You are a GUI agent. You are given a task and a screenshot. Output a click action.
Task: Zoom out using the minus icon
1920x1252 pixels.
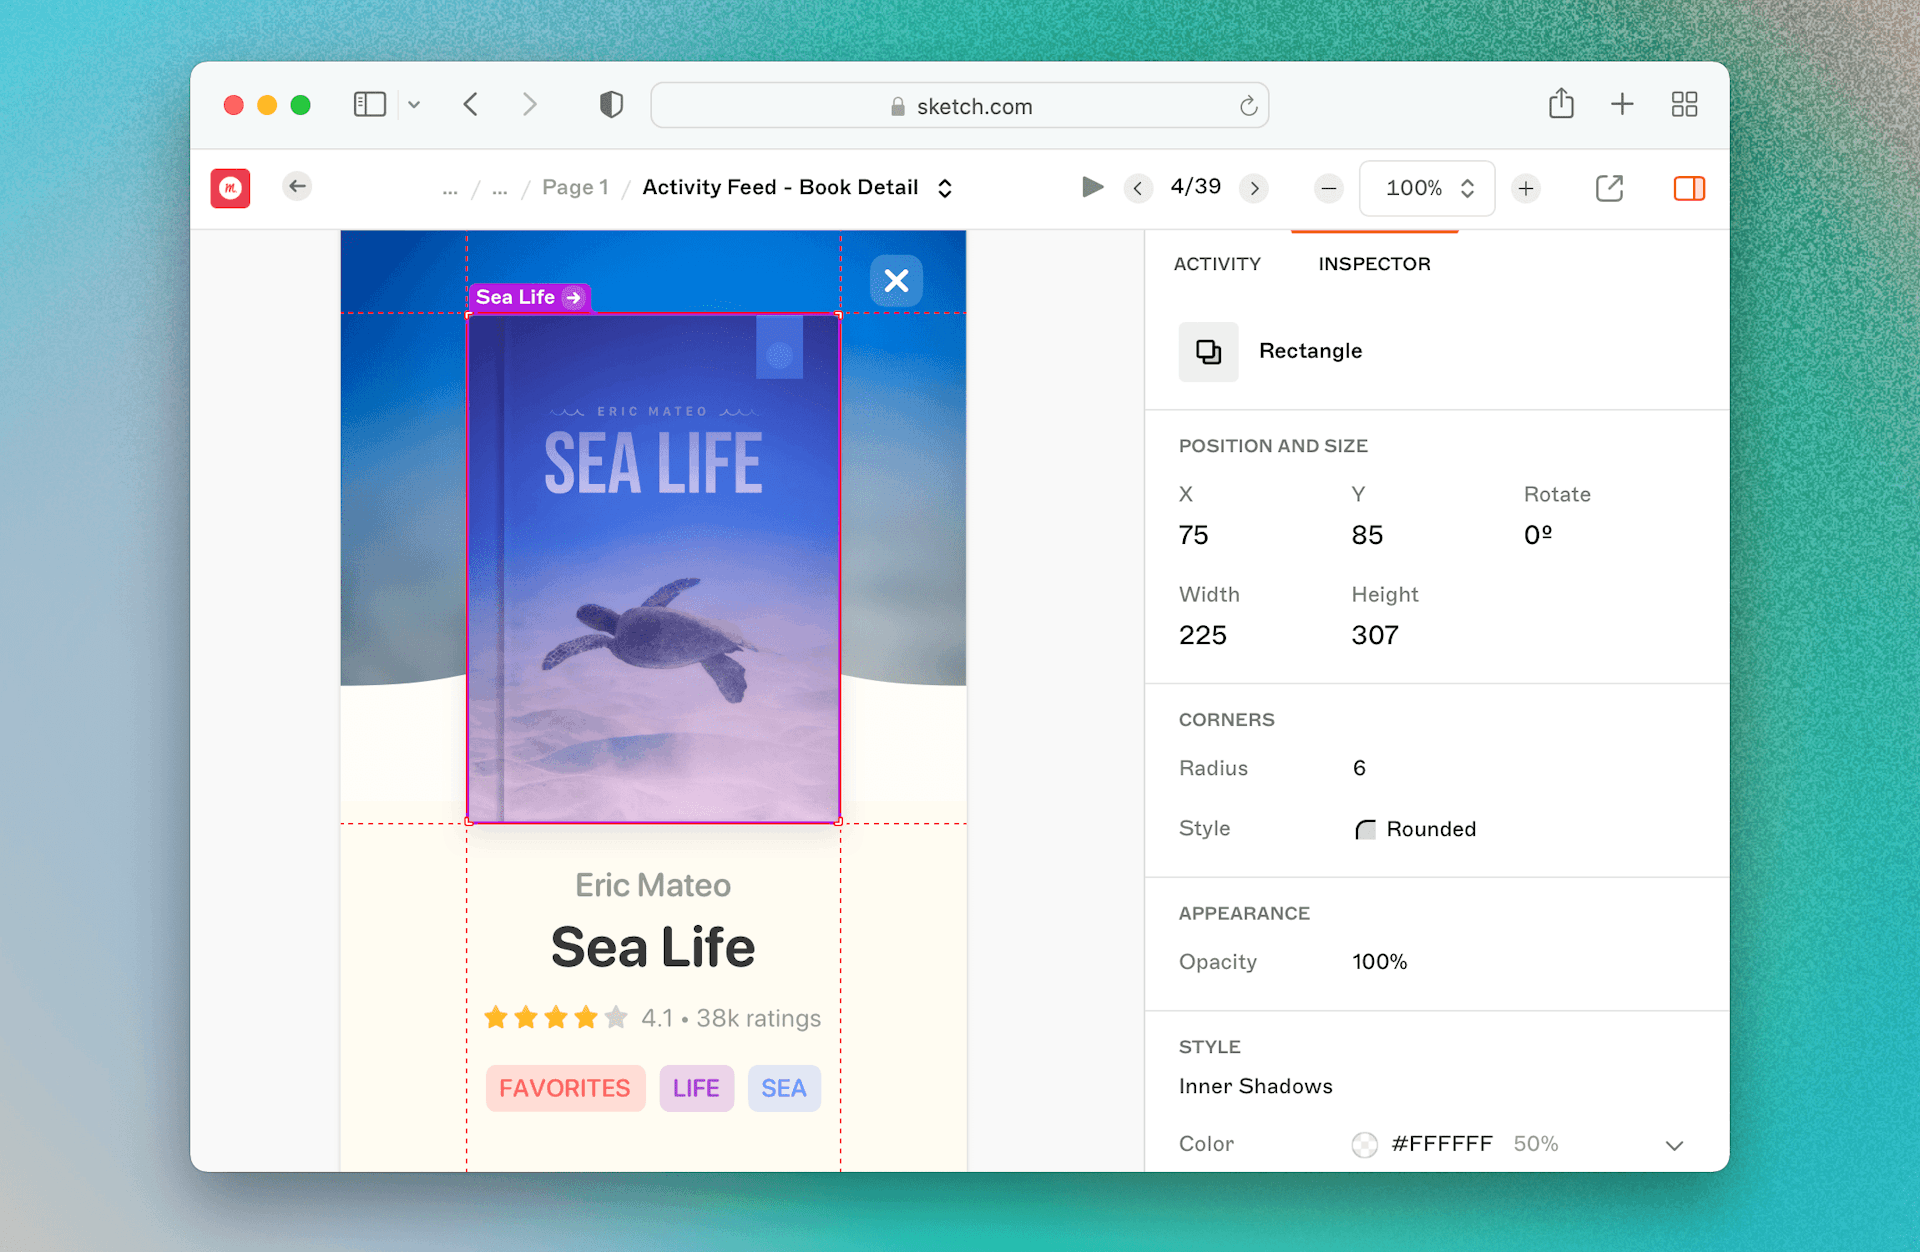(x=1327, y=188)
